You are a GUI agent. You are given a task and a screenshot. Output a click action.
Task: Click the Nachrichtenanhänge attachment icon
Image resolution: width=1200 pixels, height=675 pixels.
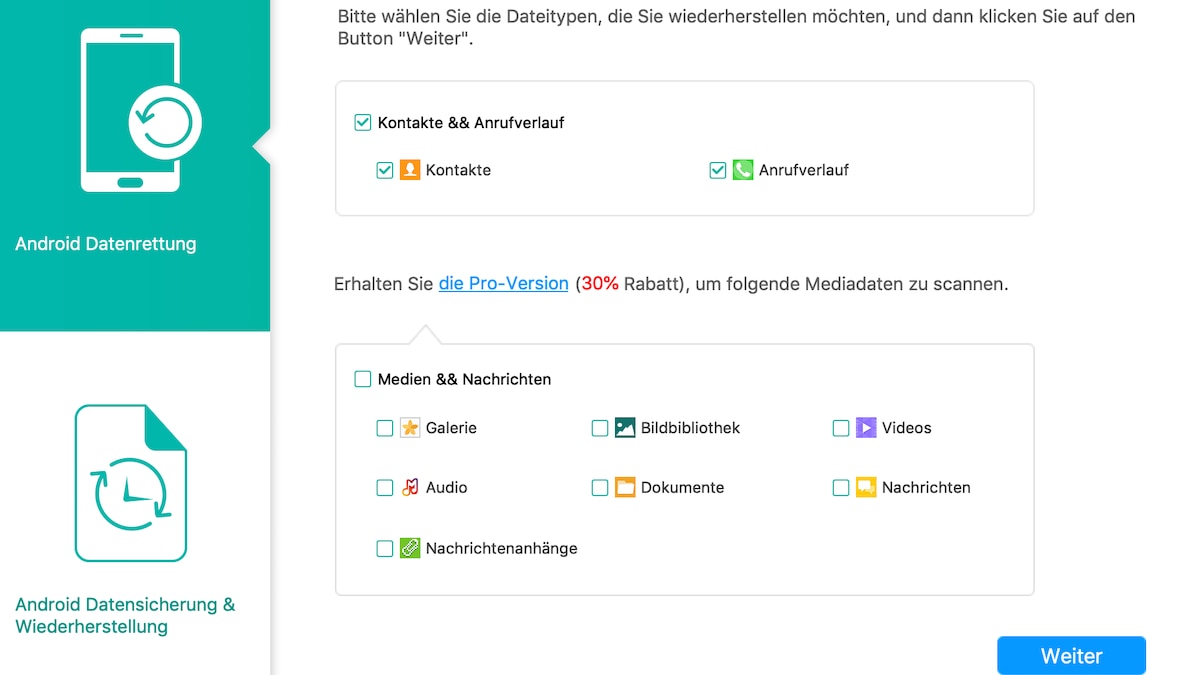click(410, 548)
